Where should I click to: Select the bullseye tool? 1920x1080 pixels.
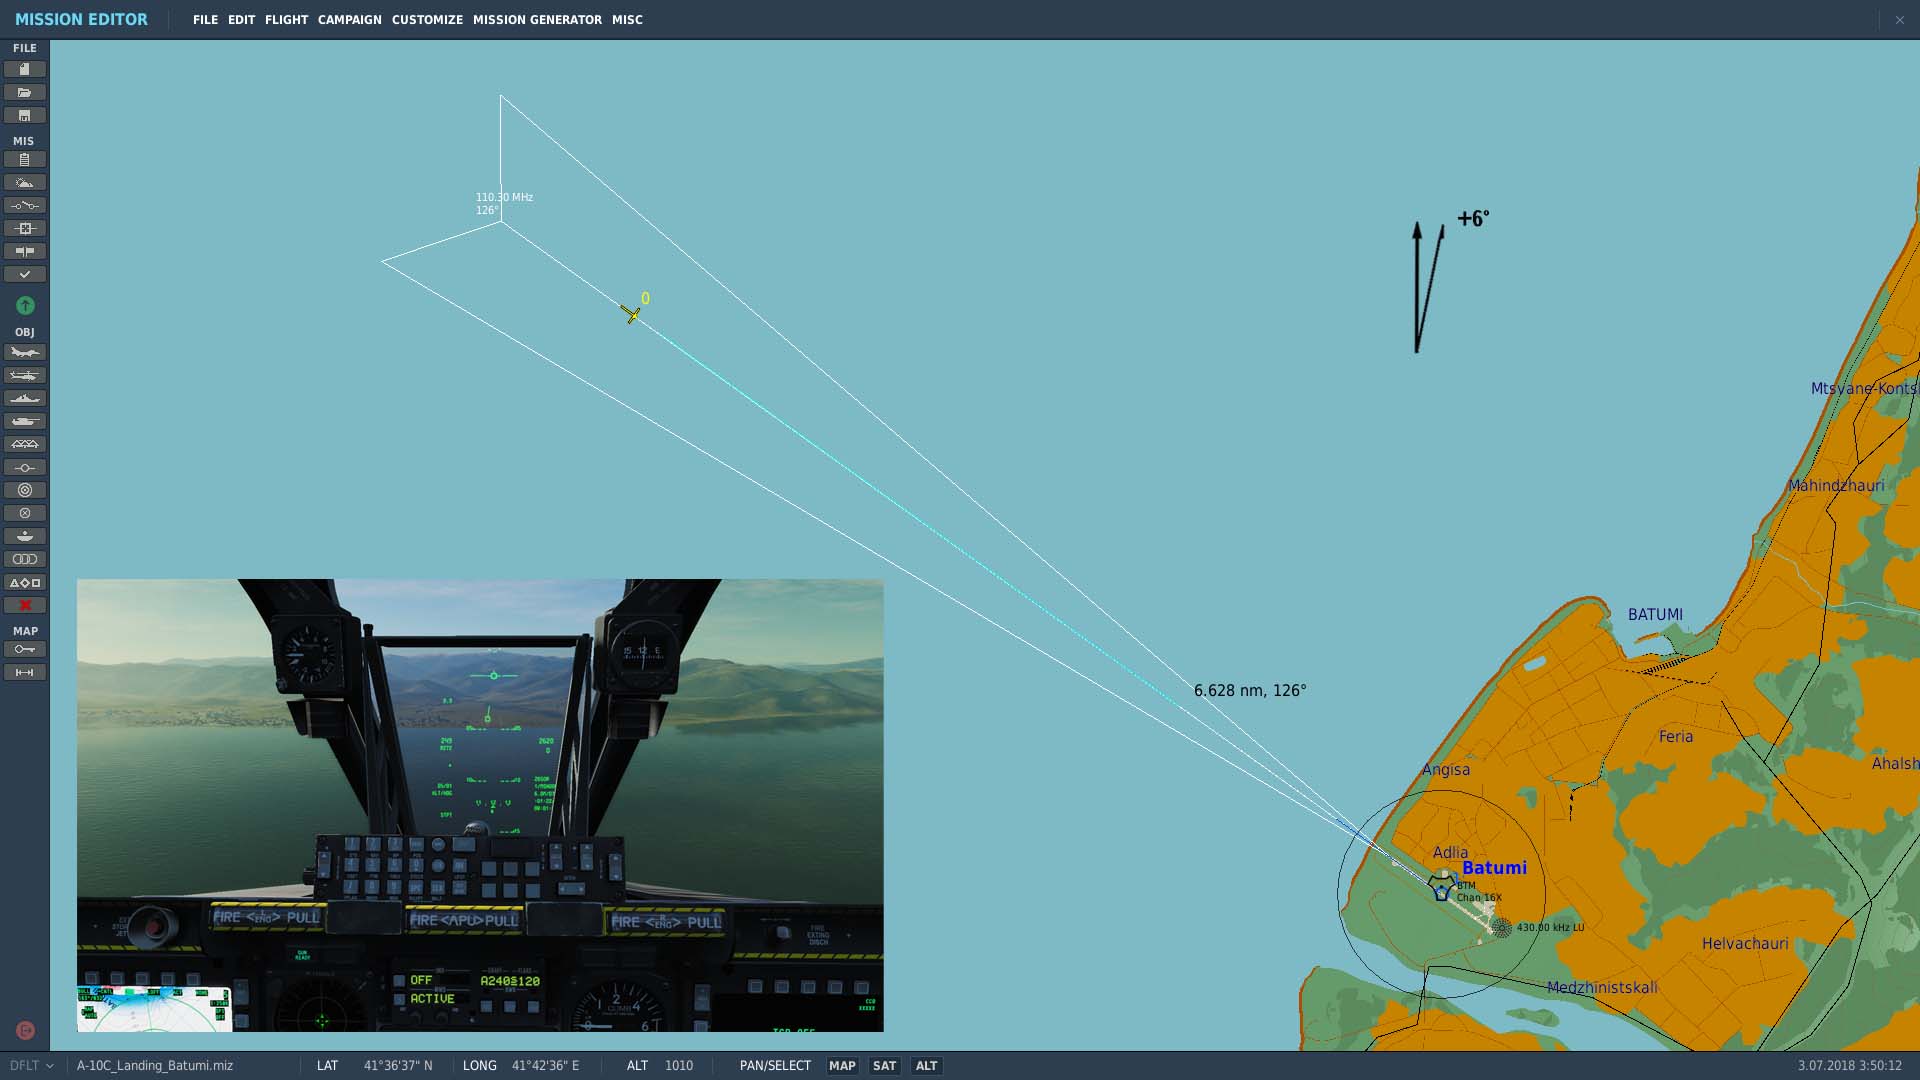pos(25,490)
